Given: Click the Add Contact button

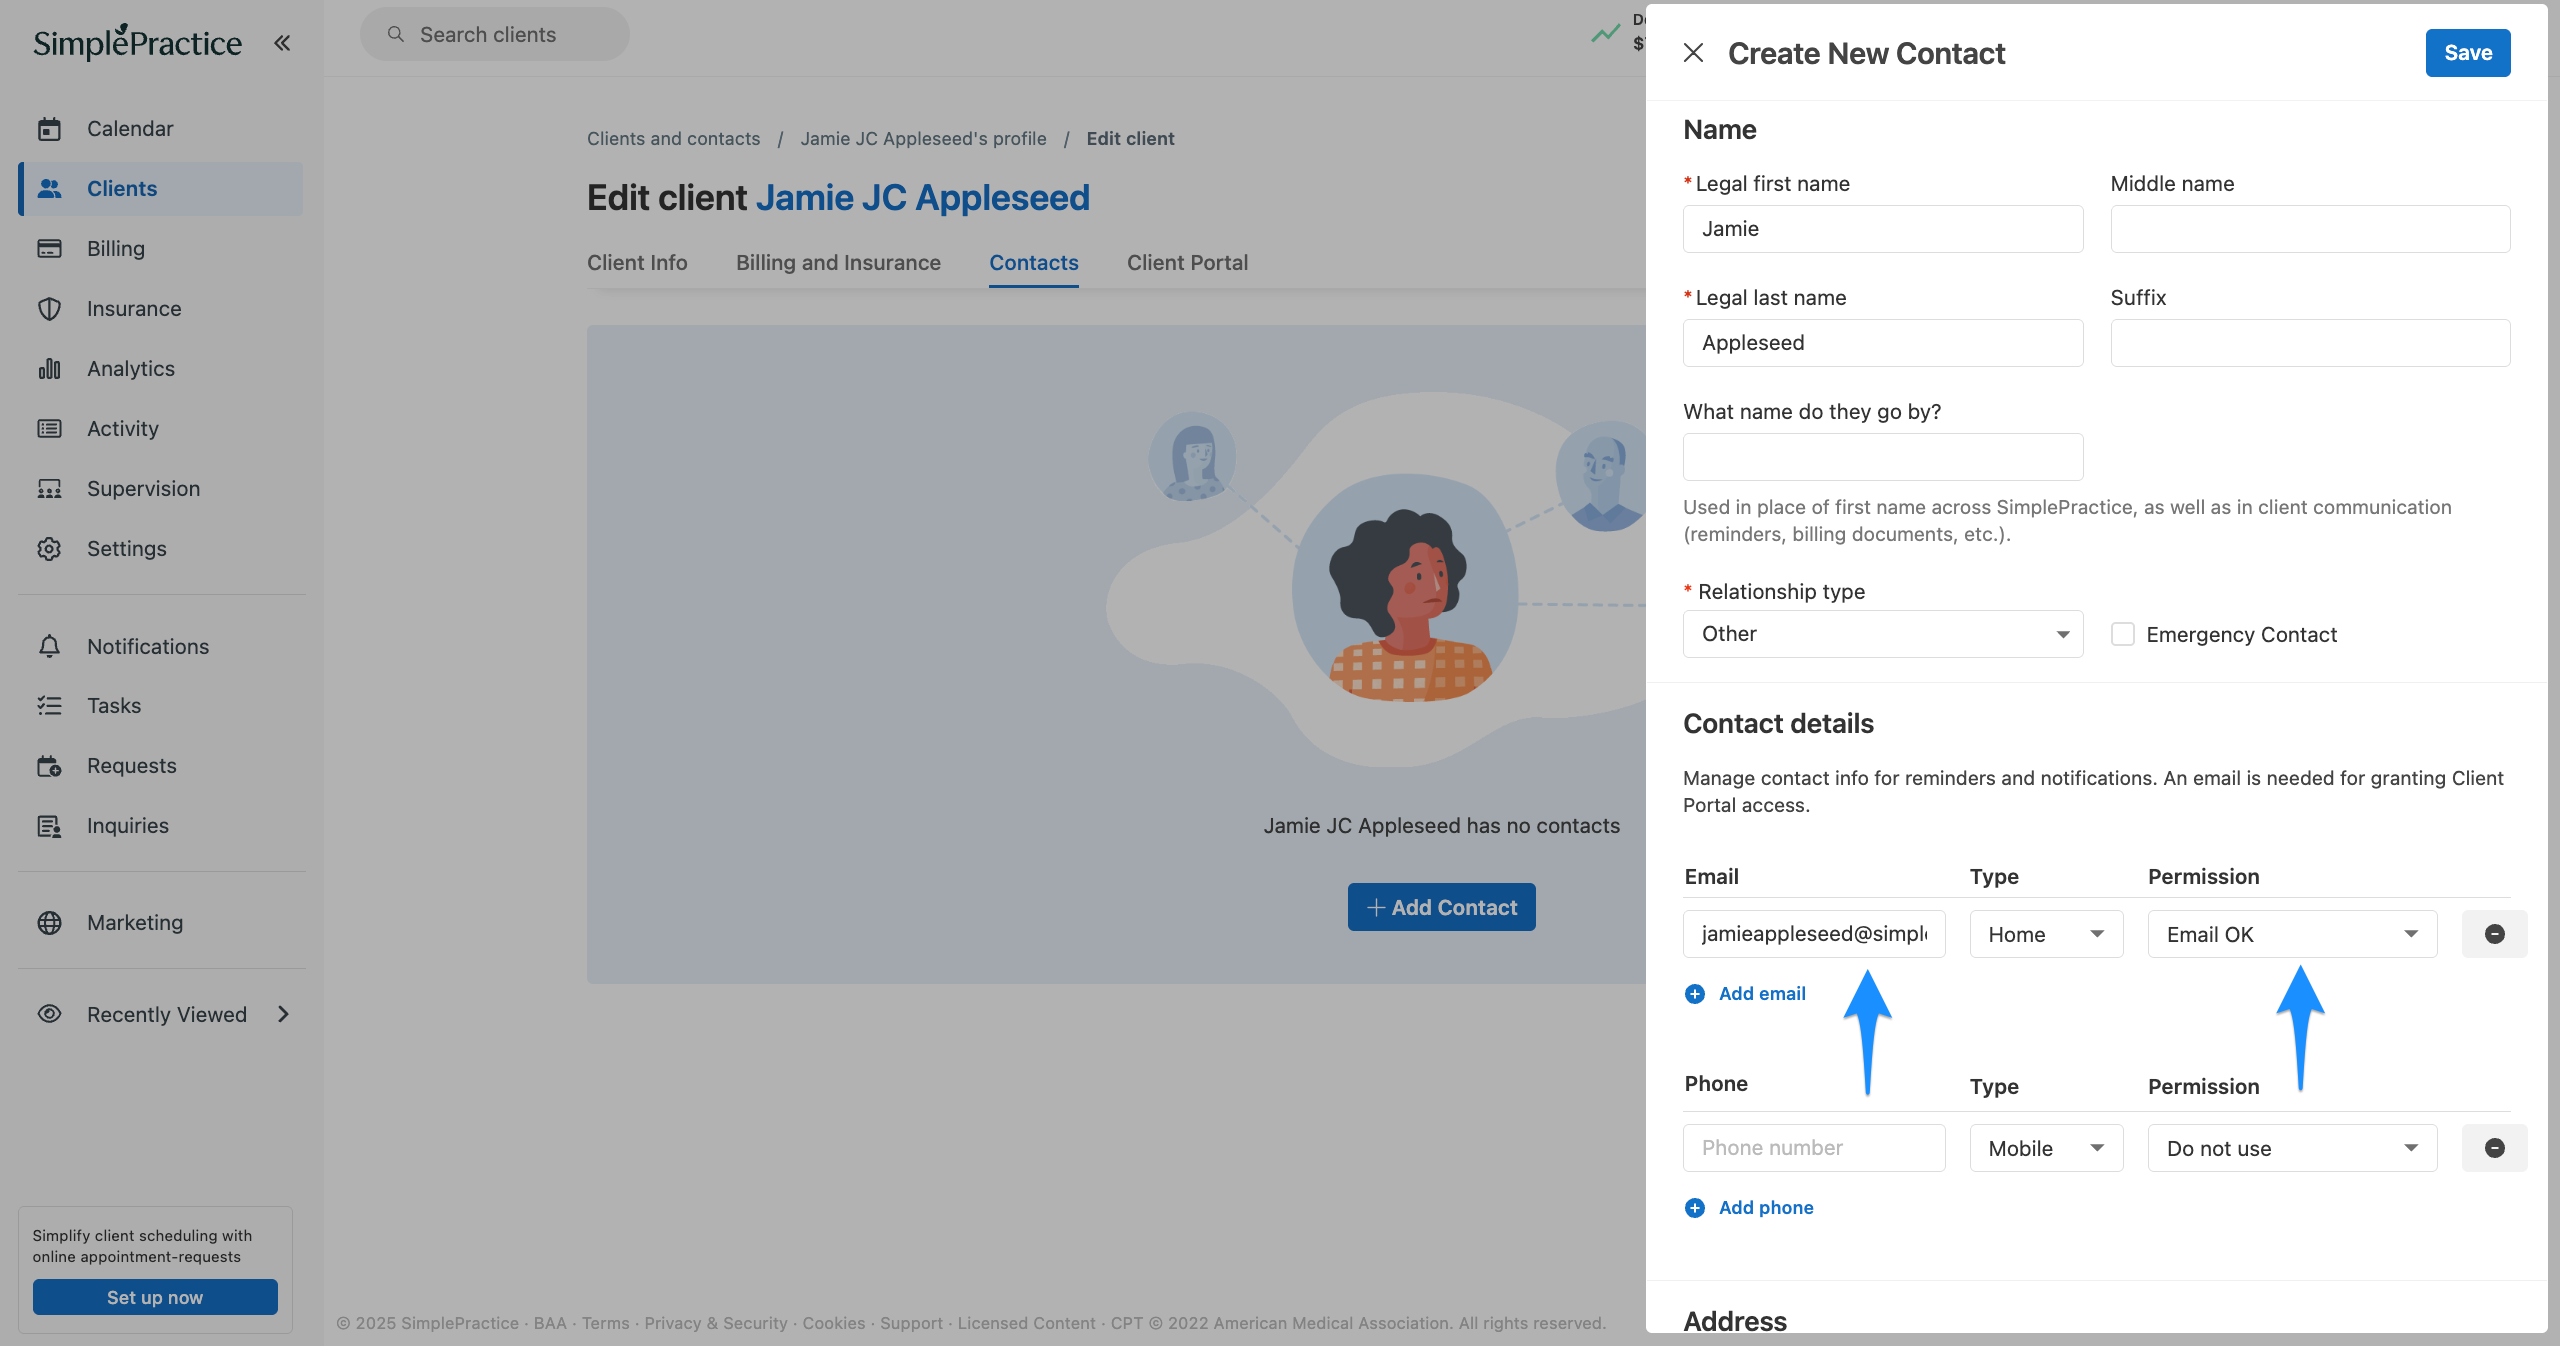Looking at the screenshot, I should click(1441, 907).
